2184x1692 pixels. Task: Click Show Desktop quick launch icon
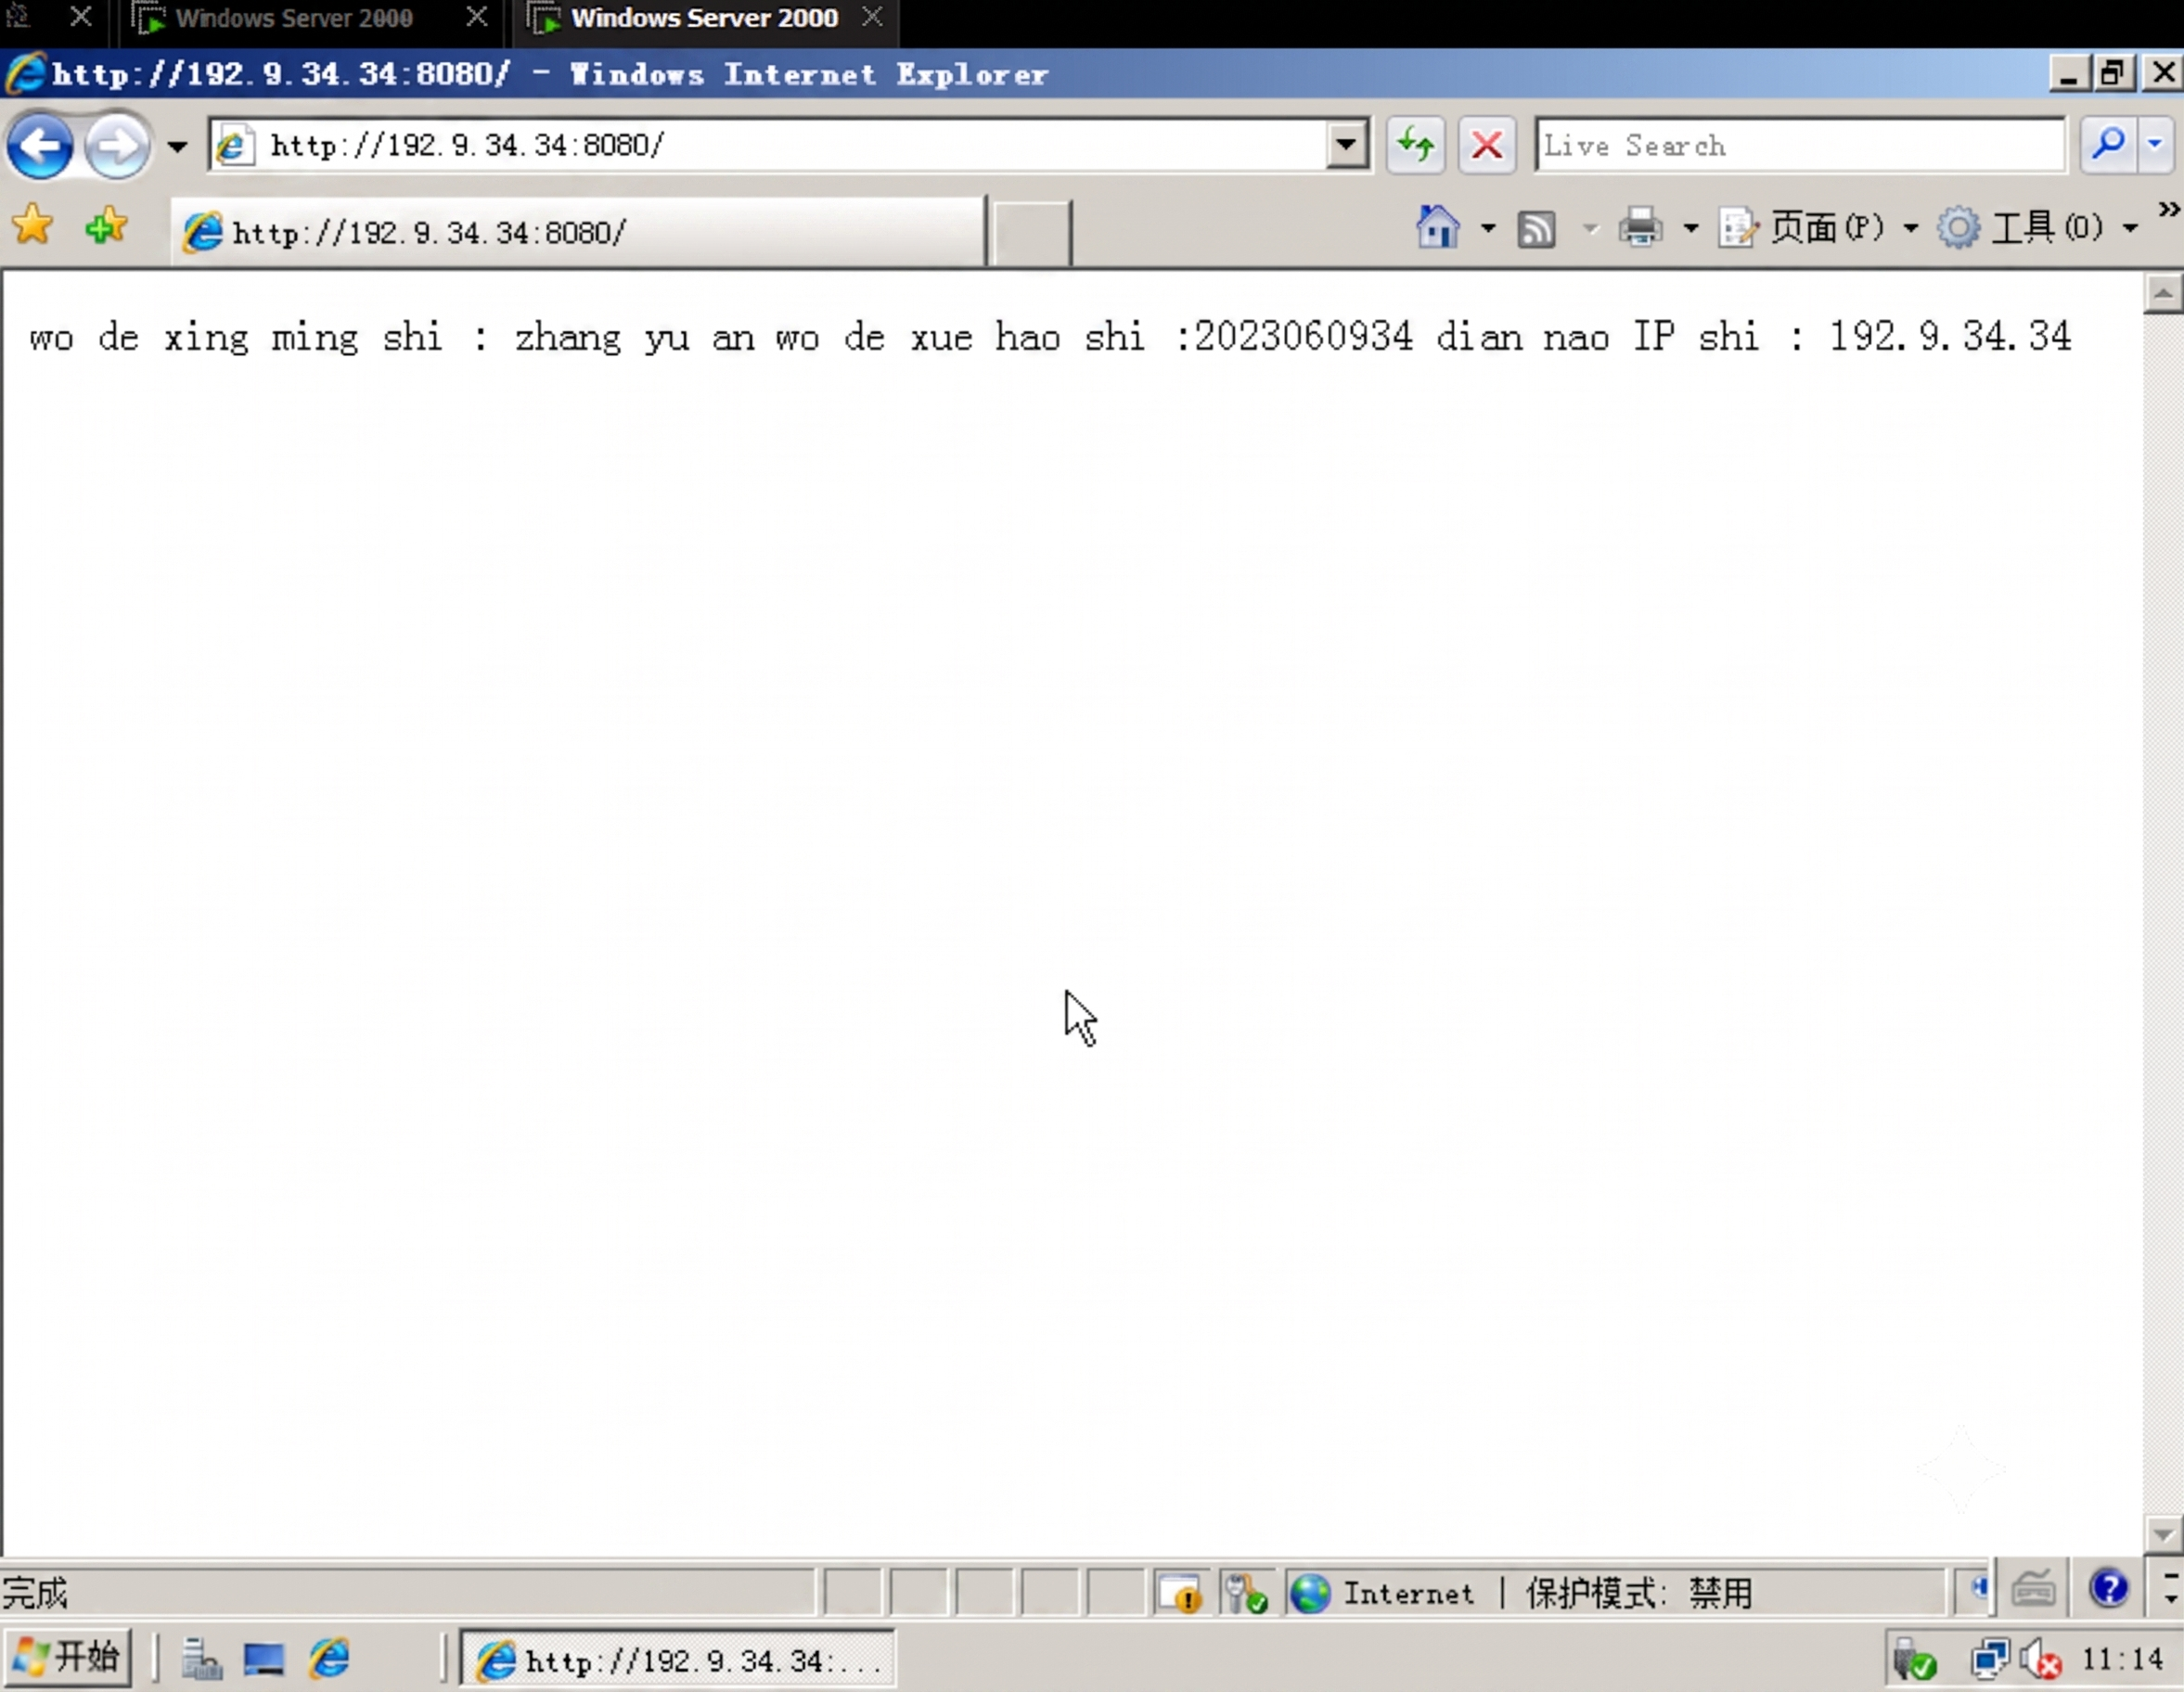coord(264,1659)
